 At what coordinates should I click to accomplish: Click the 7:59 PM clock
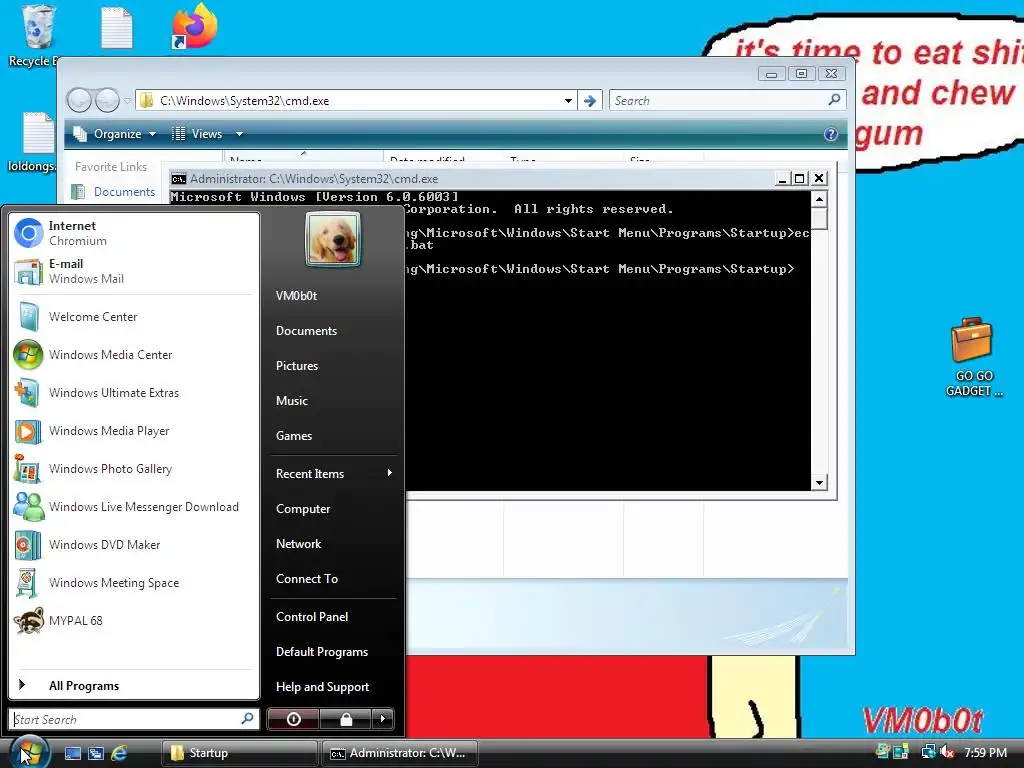point(985,752)
